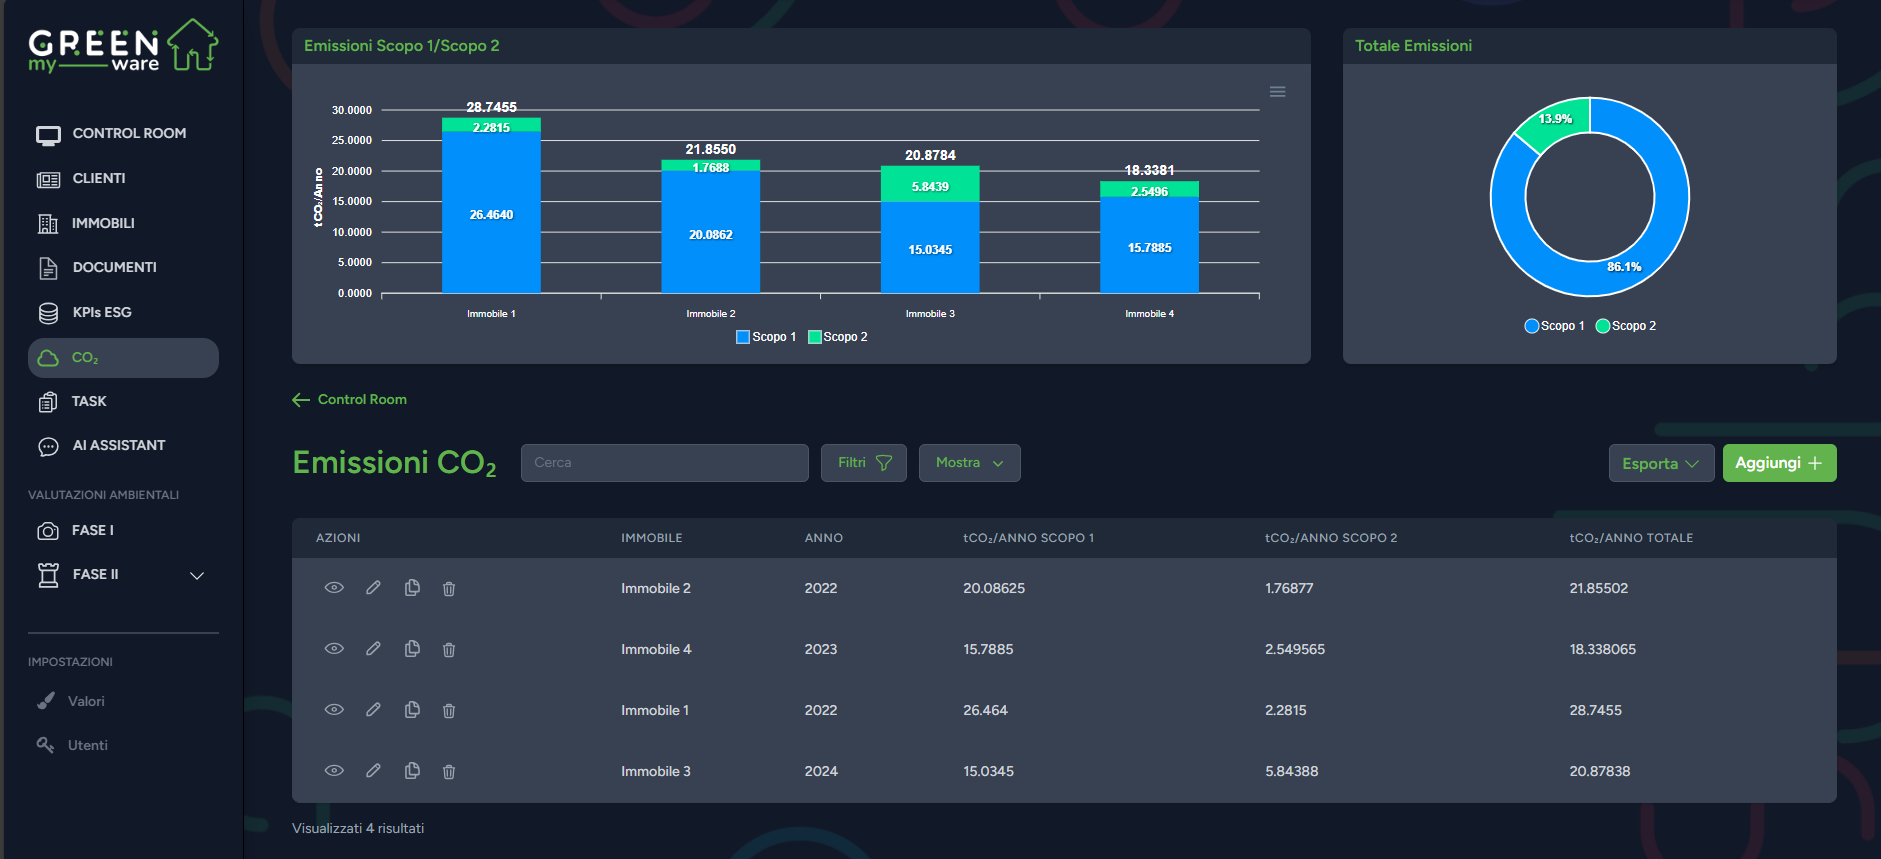1881x859 pixels.
Task: Duplicate the Immobile 1 row via copy icon
Action: point(412,710)
